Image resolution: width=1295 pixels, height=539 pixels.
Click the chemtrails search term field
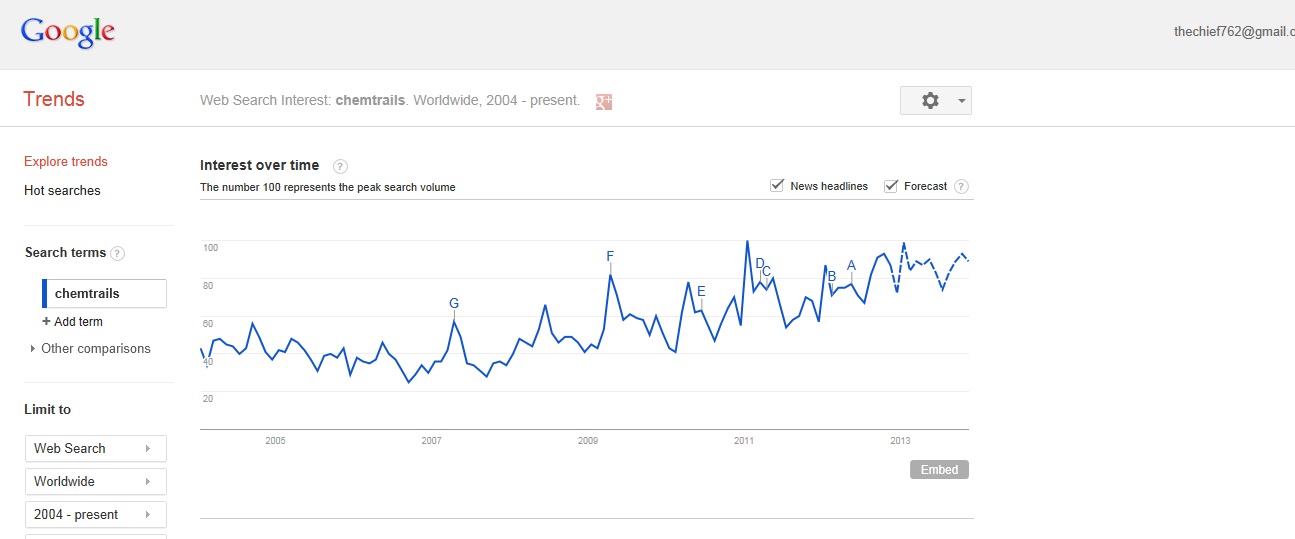coord(108,294)
